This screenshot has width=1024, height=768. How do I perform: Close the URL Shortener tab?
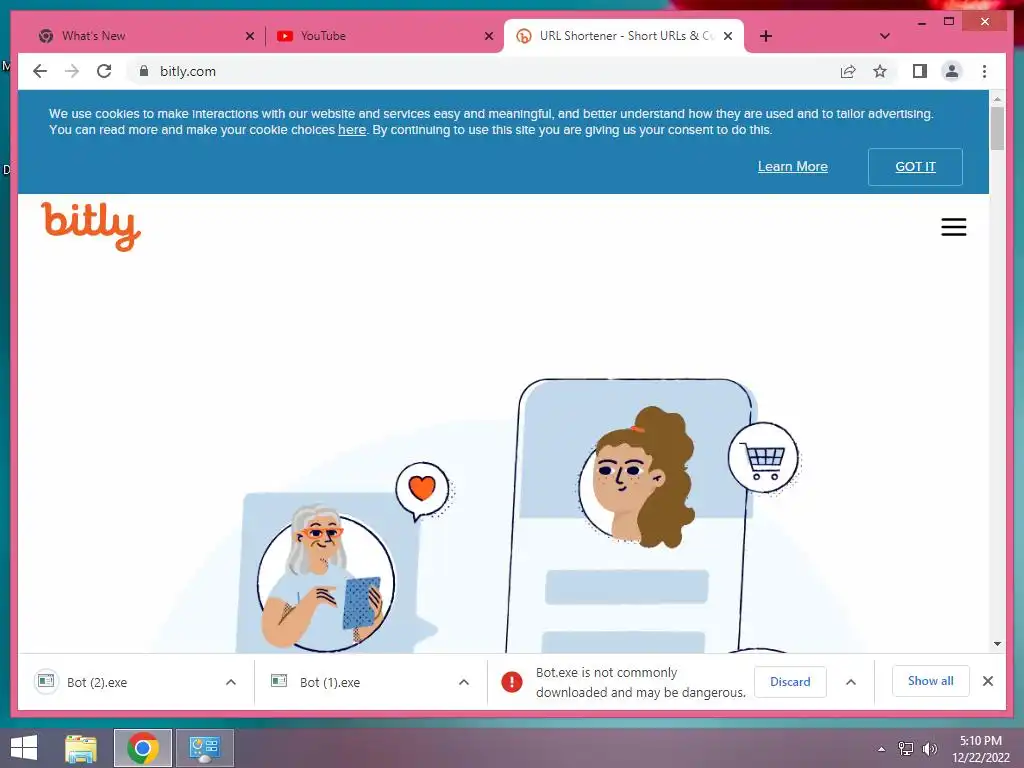pyautogui.click(x=728, y=36)
